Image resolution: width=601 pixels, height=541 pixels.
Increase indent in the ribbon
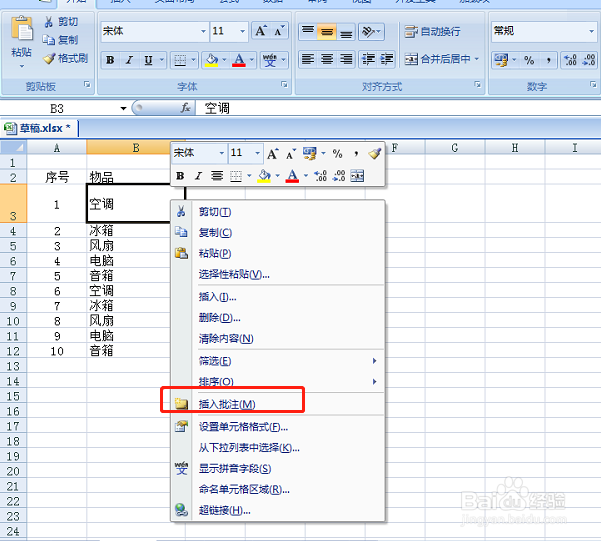point(386,59)
